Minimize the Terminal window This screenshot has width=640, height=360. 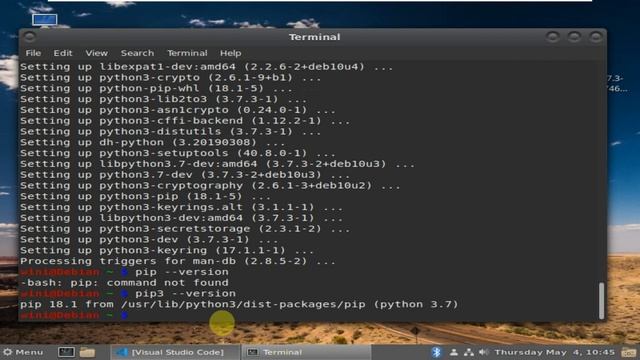click(553, 37)
